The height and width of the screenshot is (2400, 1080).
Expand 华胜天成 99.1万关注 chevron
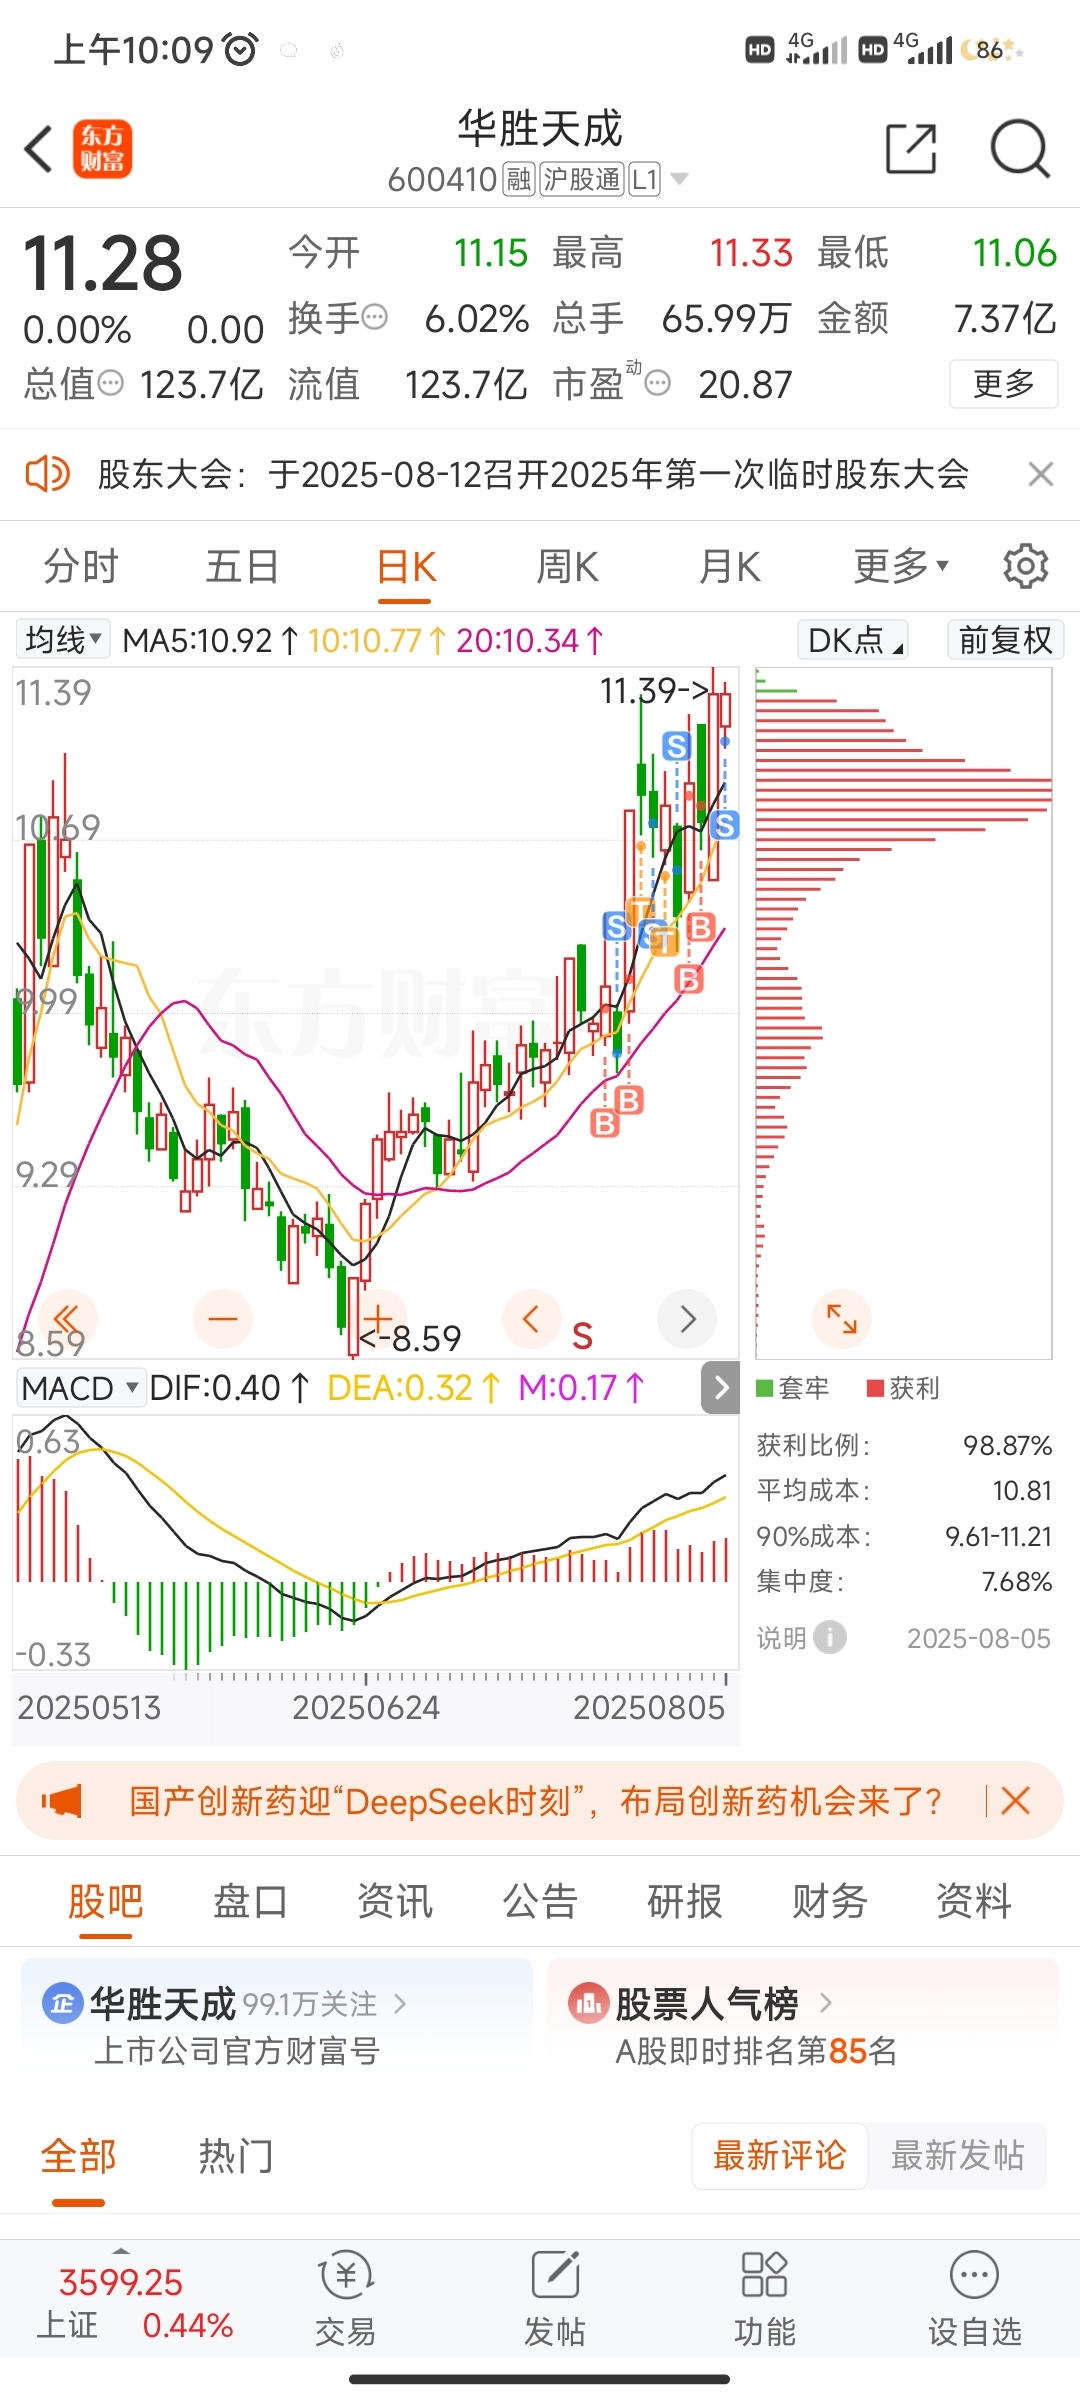(400, 2003)
